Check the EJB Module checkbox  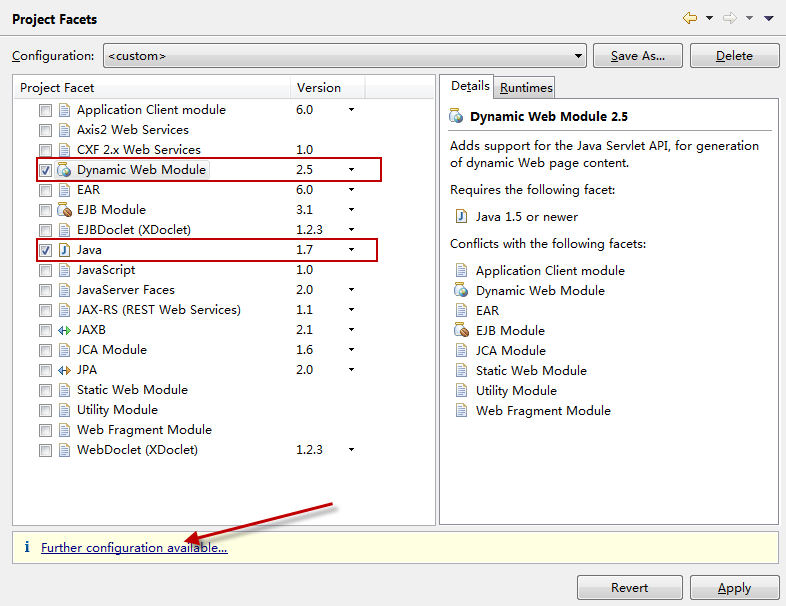[45, 210]
